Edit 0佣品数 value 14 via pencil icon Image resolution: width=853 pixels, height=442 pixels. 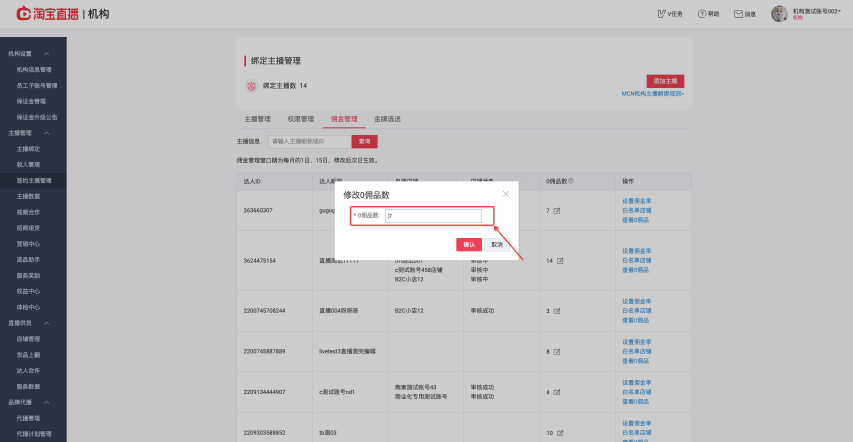(560, 261)
